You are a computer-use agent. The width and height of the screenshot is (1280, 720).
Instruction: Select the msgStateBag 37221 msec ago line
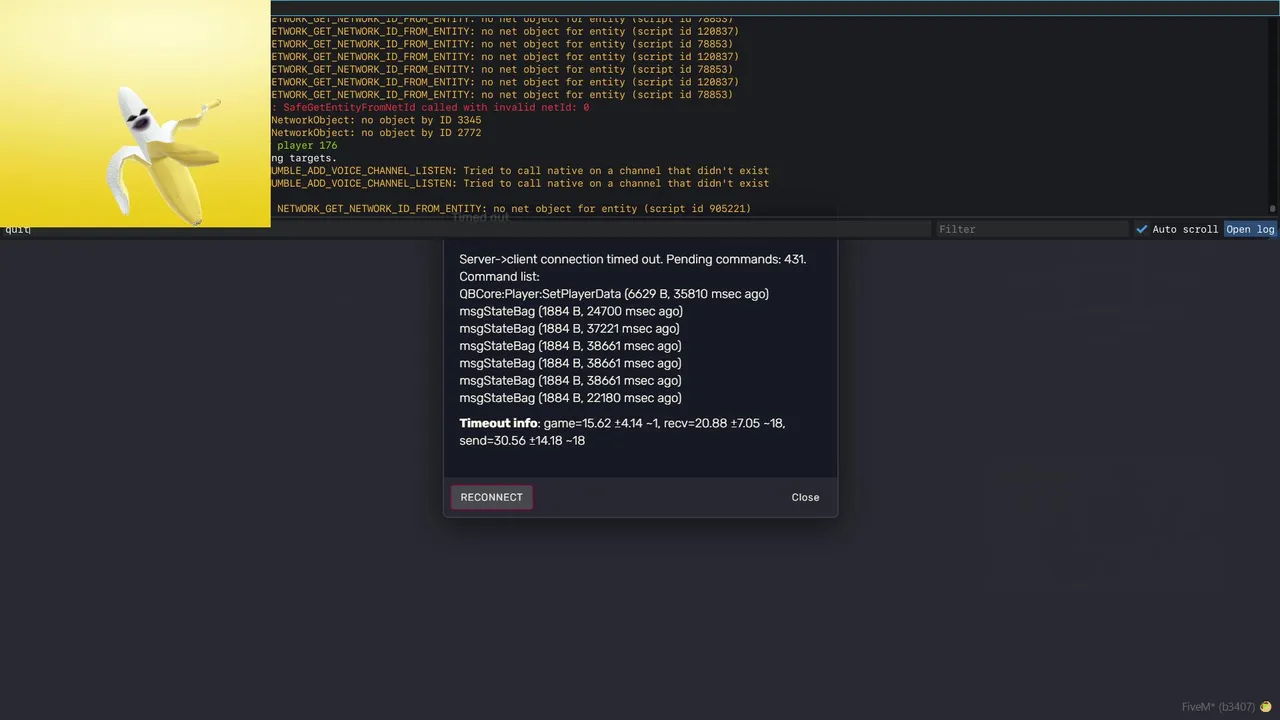[569, 328]
